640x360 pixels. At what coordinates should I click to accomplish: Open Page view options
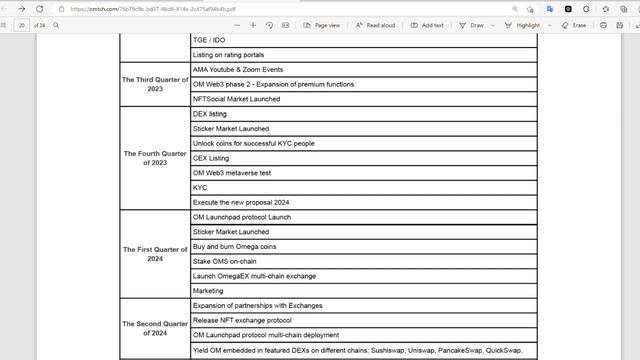tap(322, 25)
